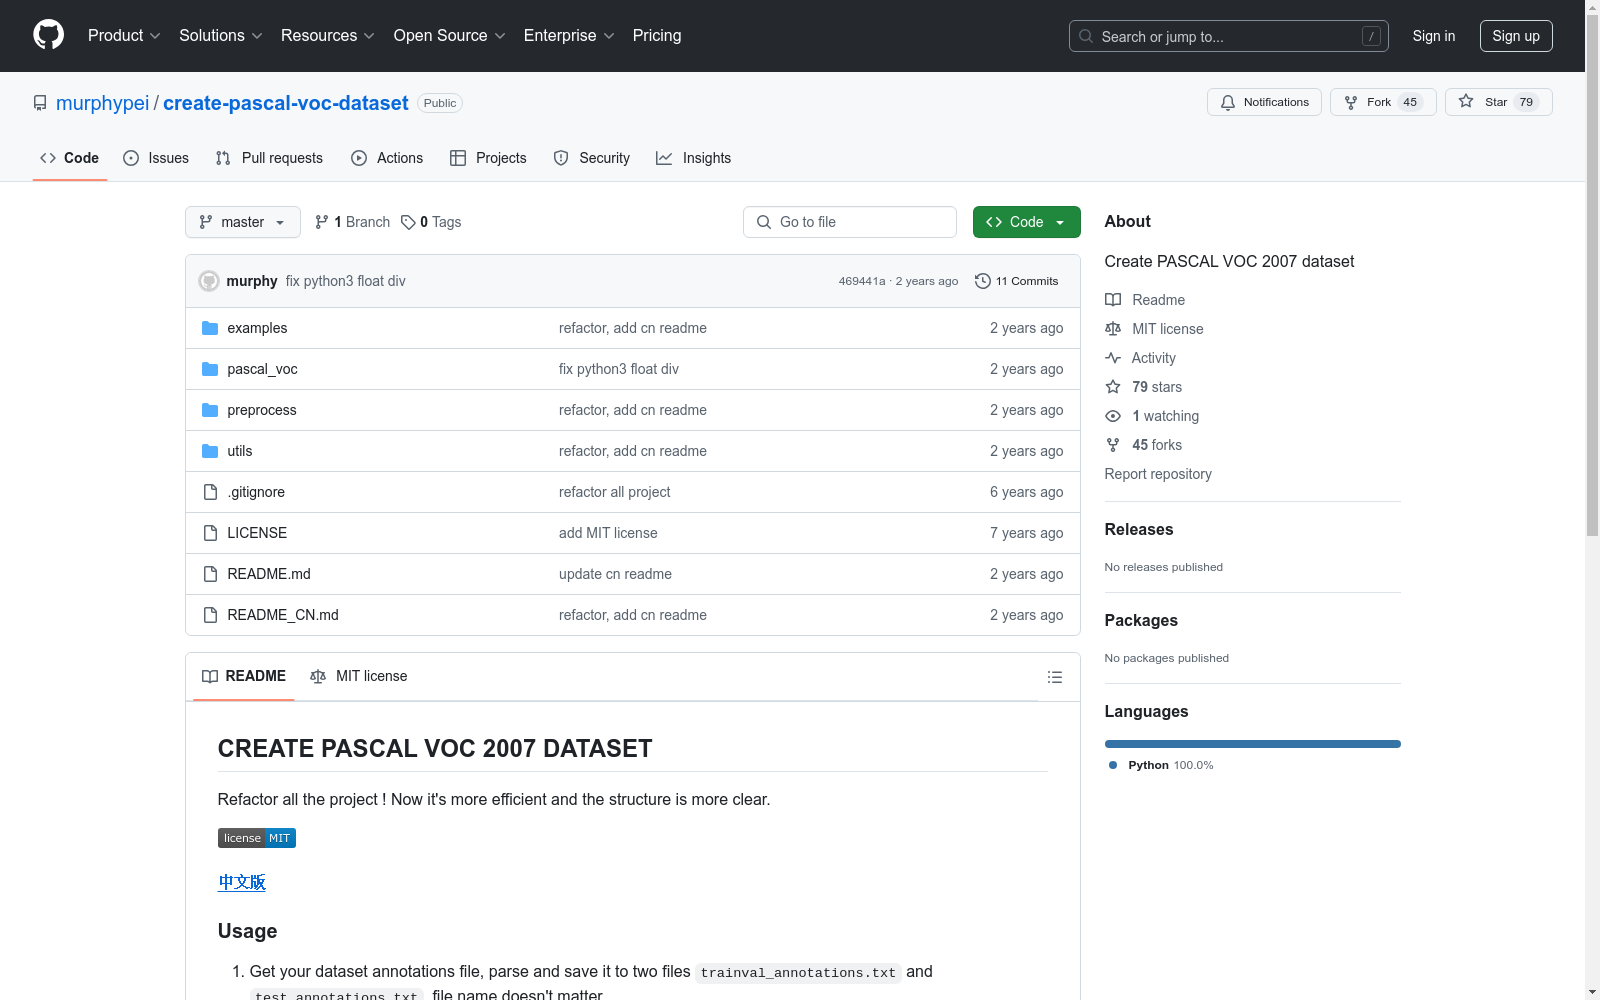Open the Code tab

coord(70,158)
